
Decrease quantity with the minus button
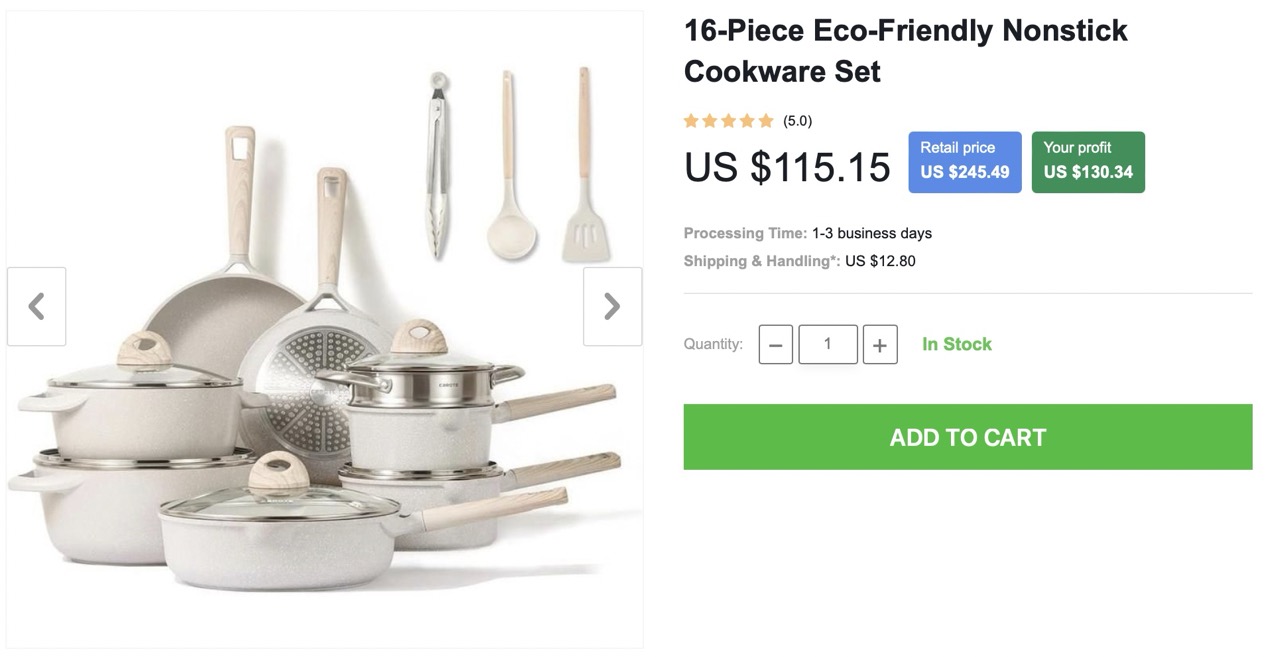tap(775, 345)
